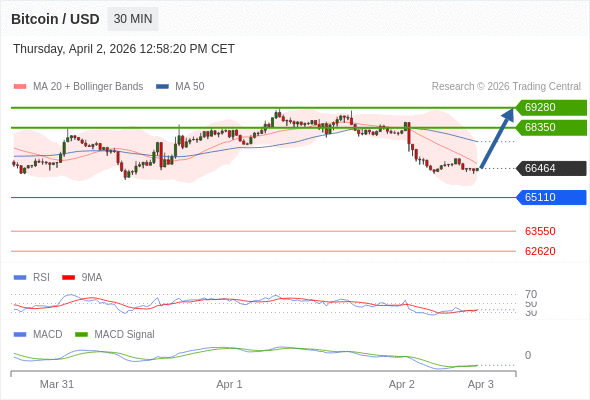The image size is (590, 400).
Task: Click the Bitcoin / USD title
Action: coord(55,19)
